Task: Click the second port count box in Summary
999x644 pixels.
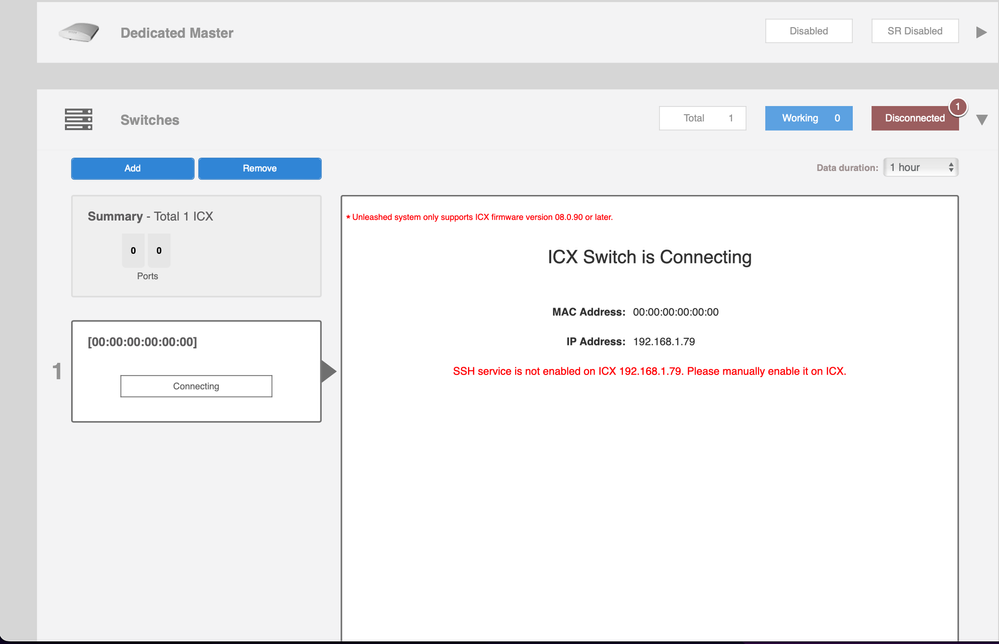Action: pyautogui.click(x=159, y=251)
